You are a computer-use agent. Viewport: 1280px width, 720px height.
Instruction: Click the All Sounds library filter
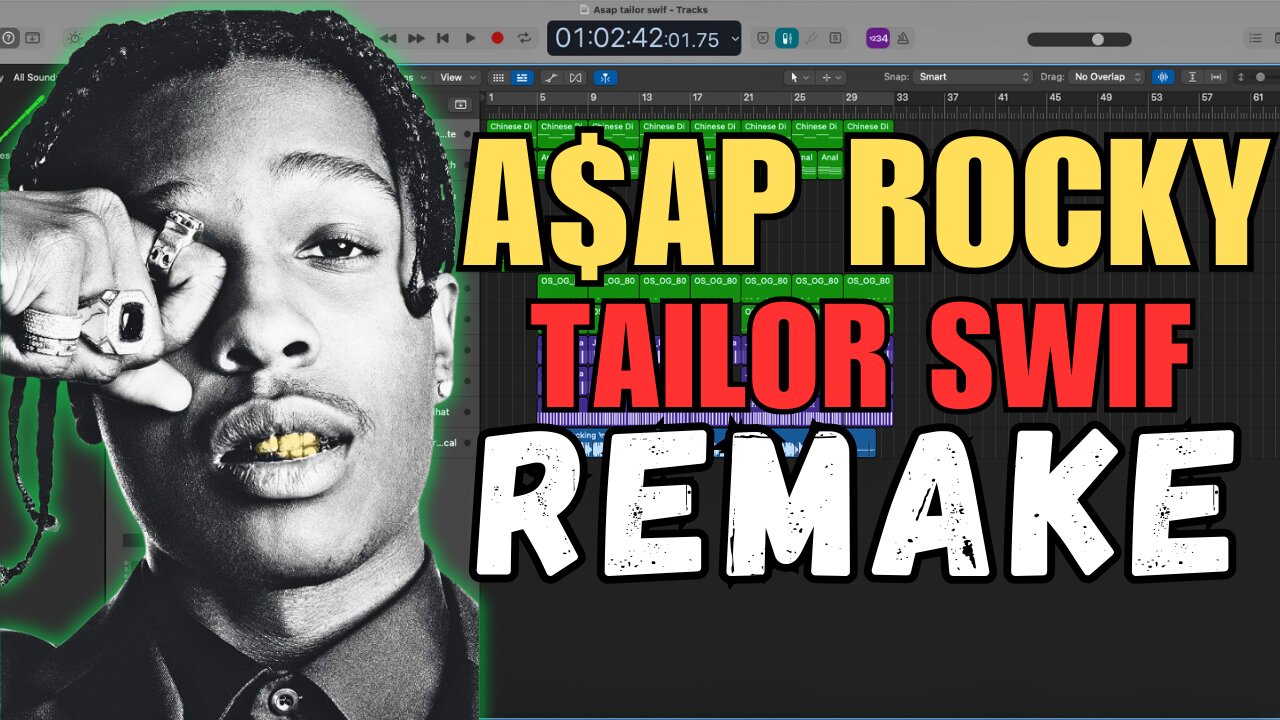34,77
